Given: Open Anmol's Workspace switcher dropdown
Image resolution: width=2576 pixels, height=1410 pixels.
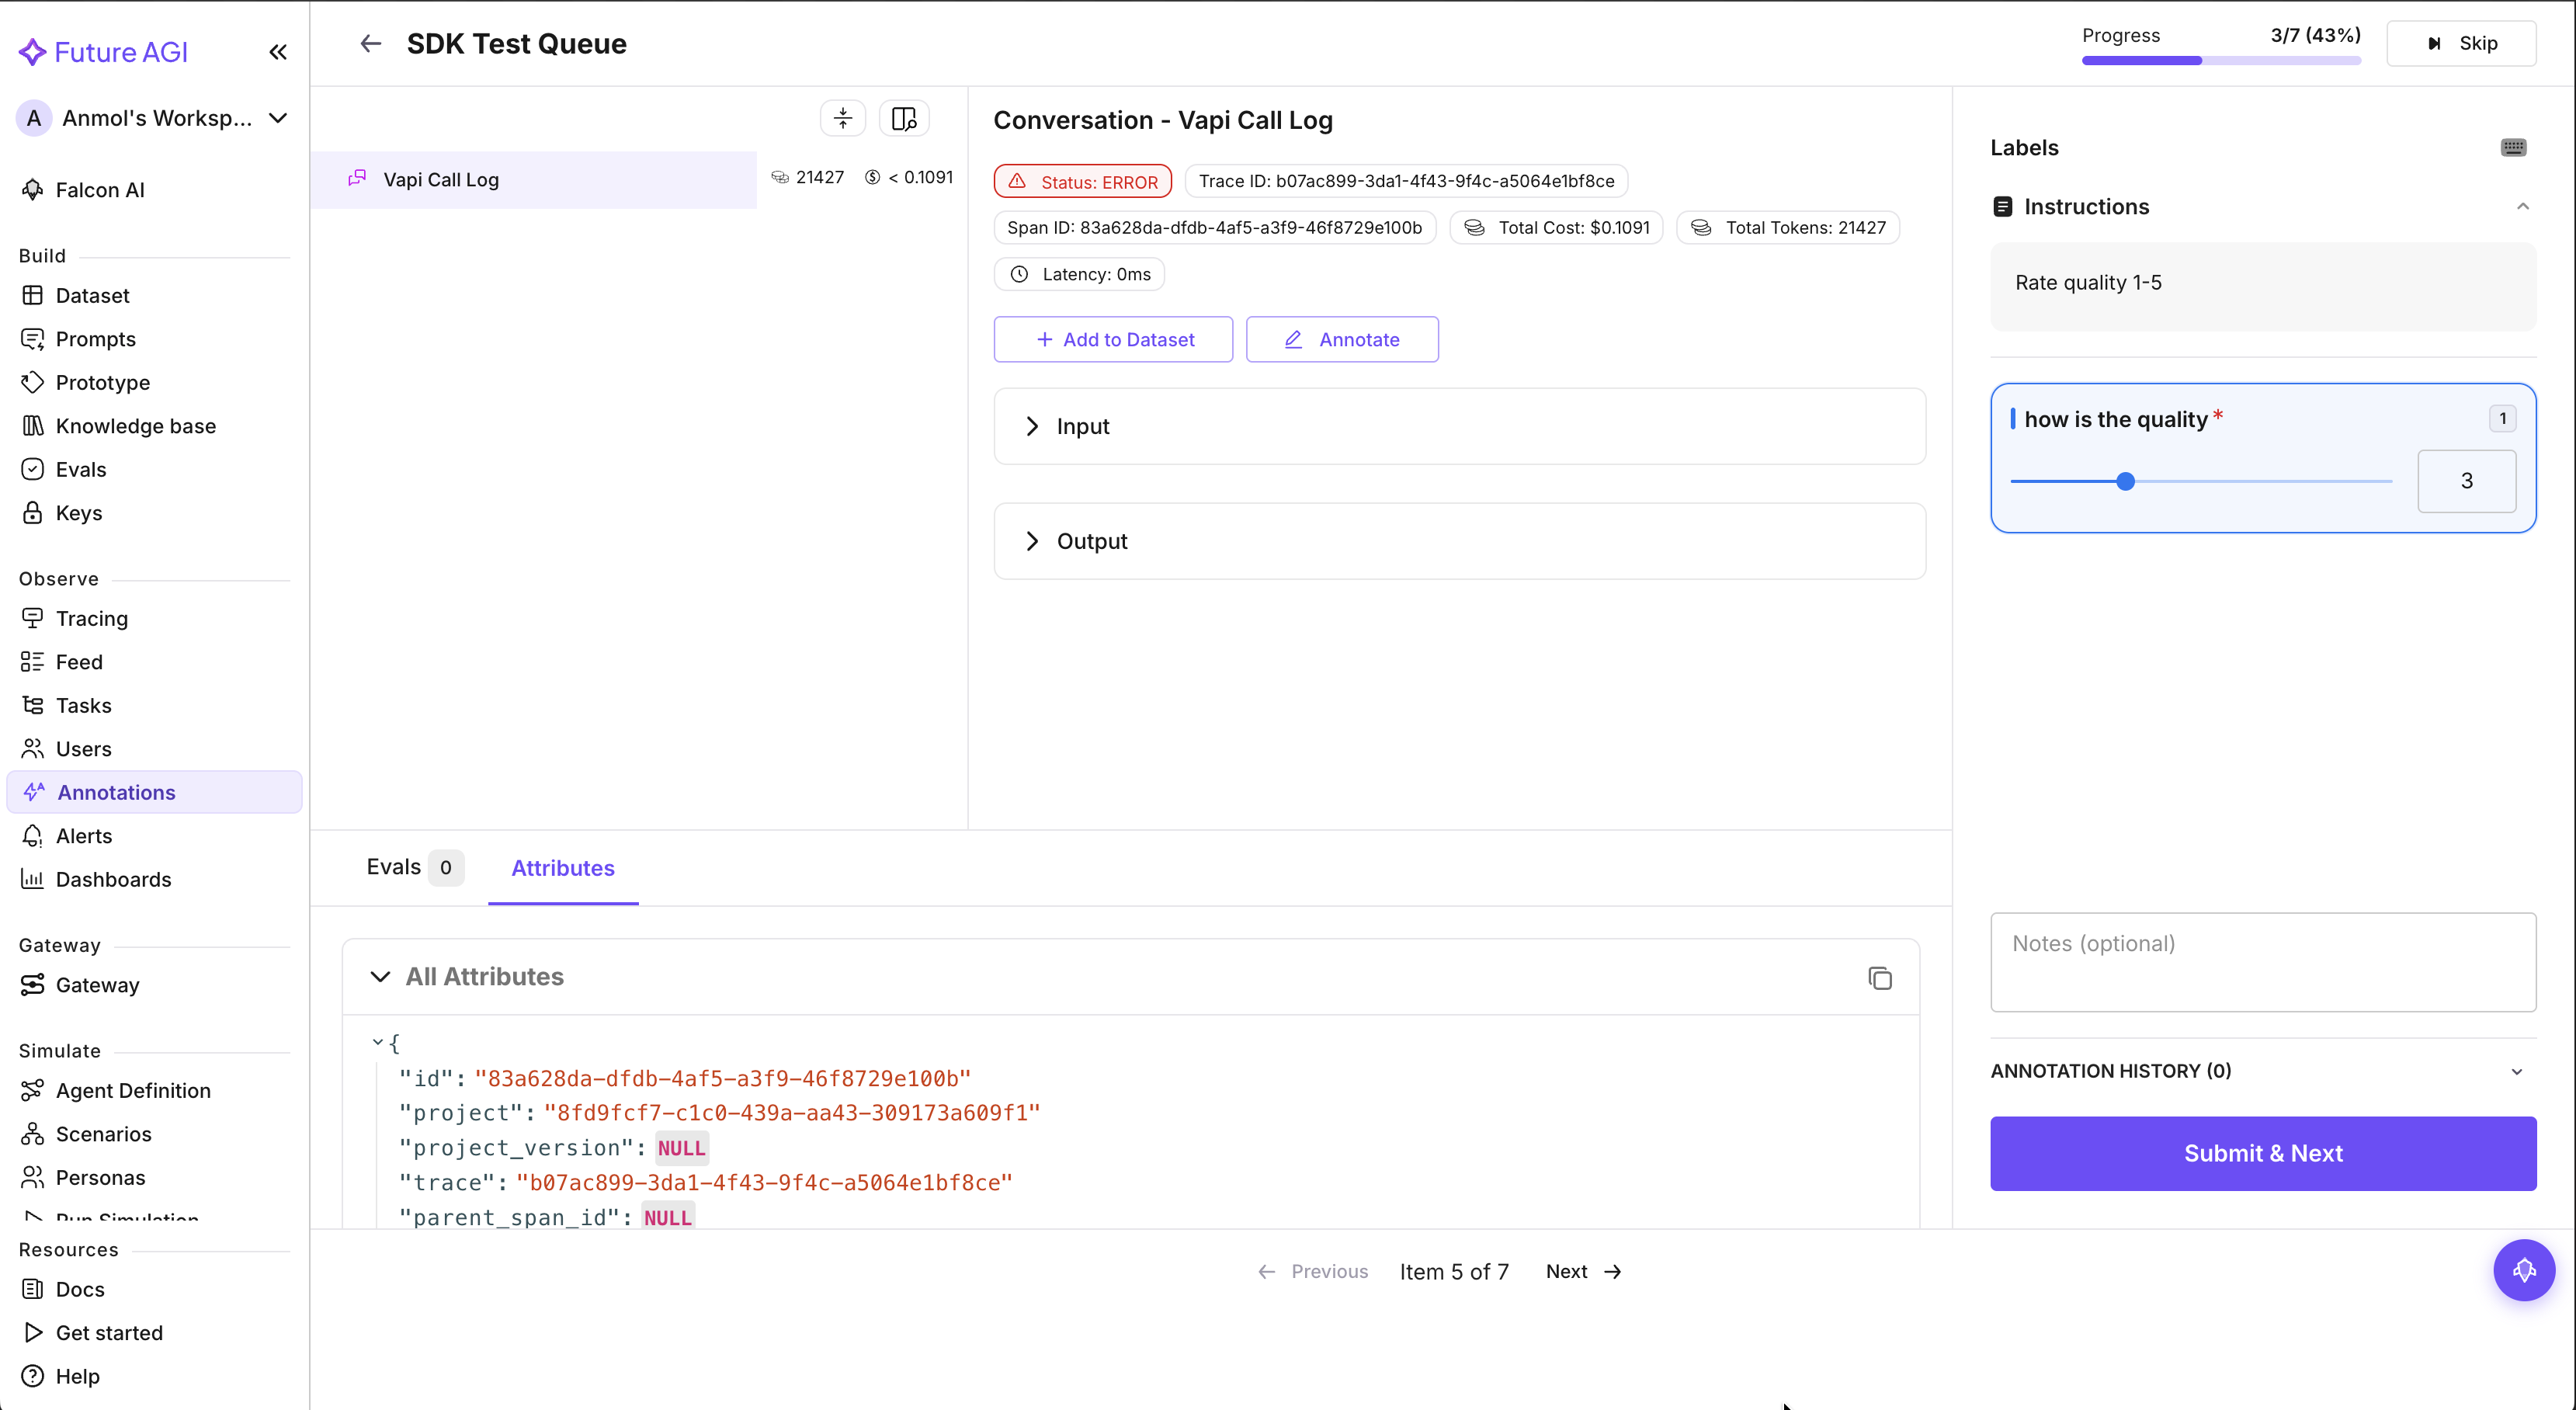Looking at the screenshot, I should pyautogui.click(x=278, y=118).
